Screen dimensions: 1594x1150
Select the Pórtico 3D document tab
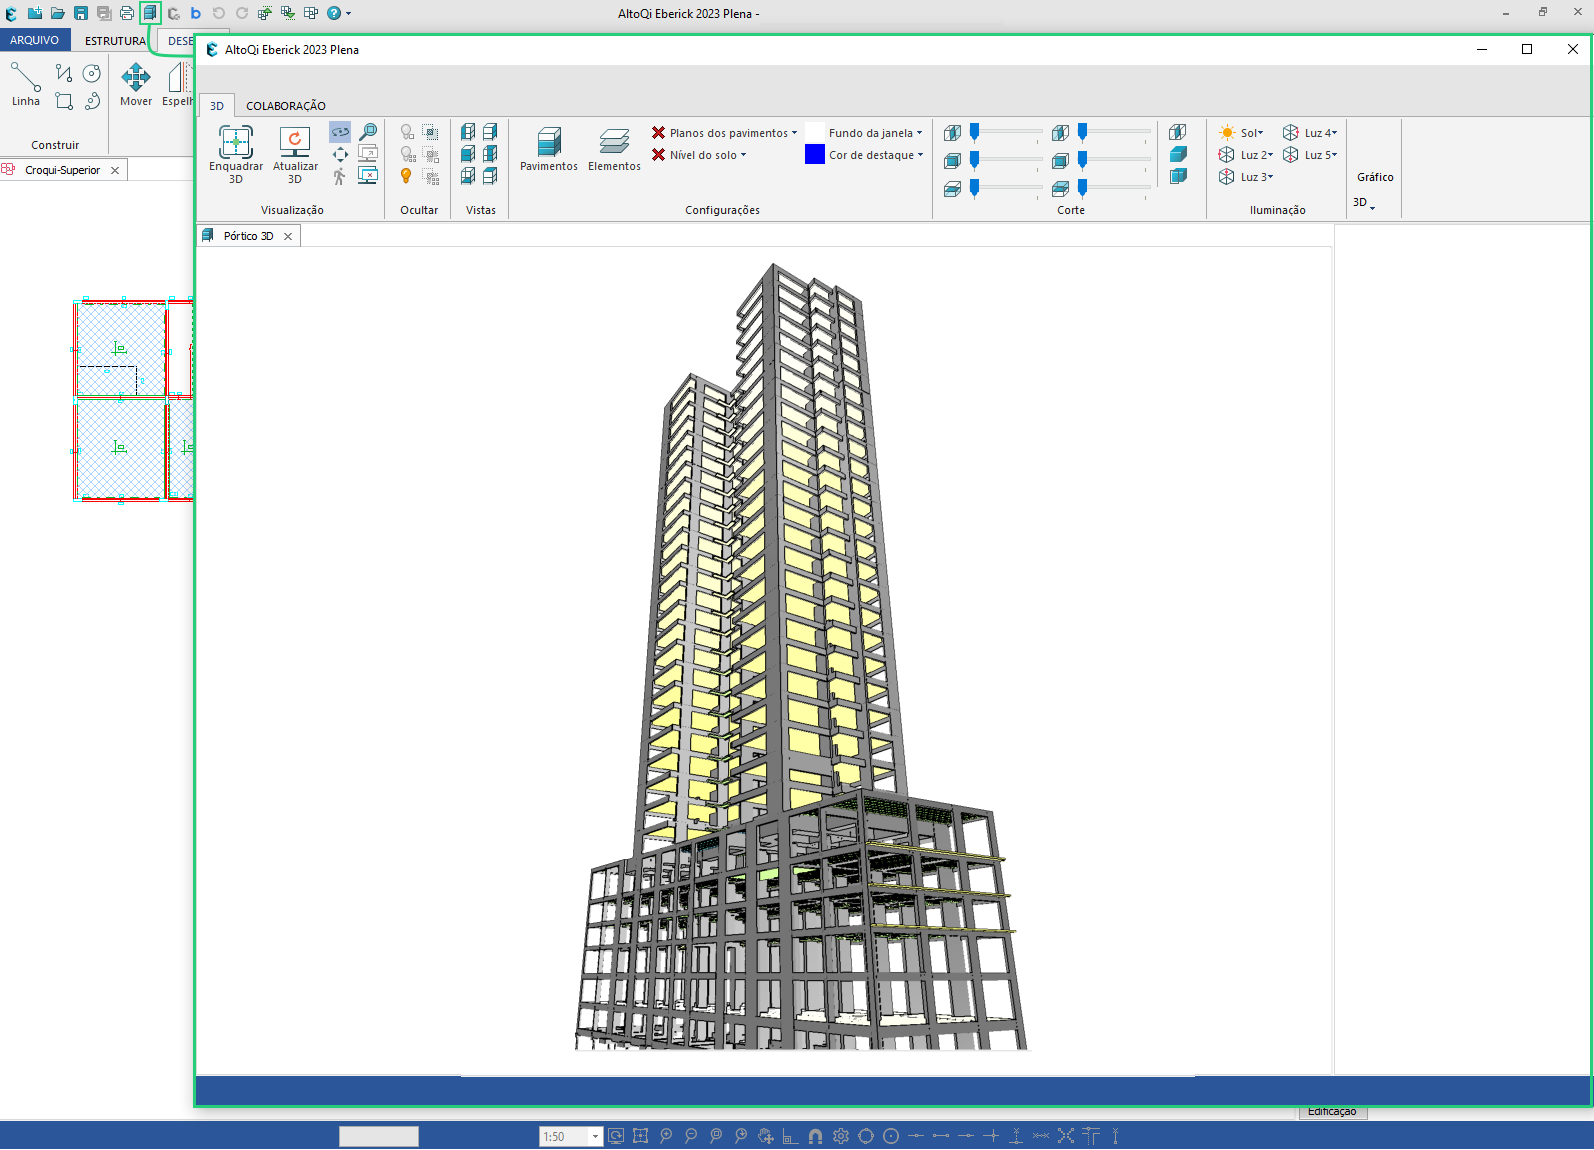point(248,236)
